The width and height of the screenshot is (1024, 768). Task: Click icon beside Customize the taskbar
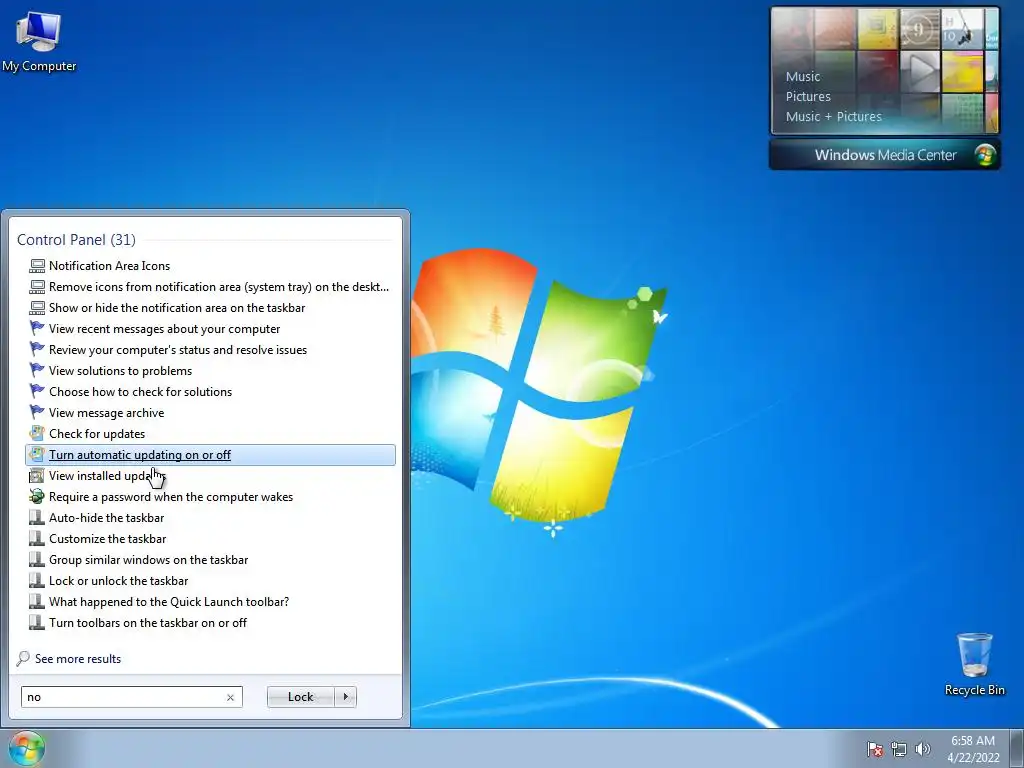point(37,539)
